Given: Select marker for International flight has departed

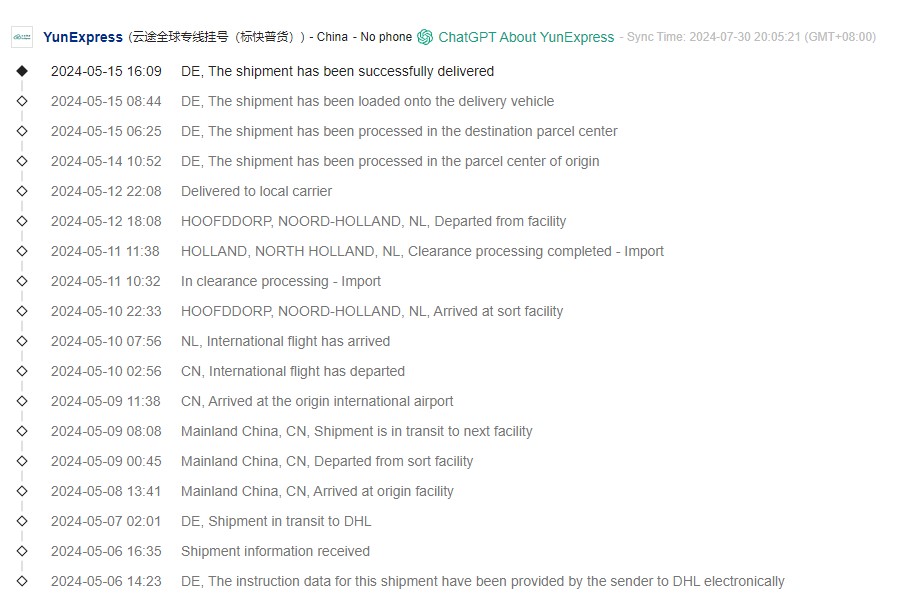Looking at the screenshot, I should [22, 371].
